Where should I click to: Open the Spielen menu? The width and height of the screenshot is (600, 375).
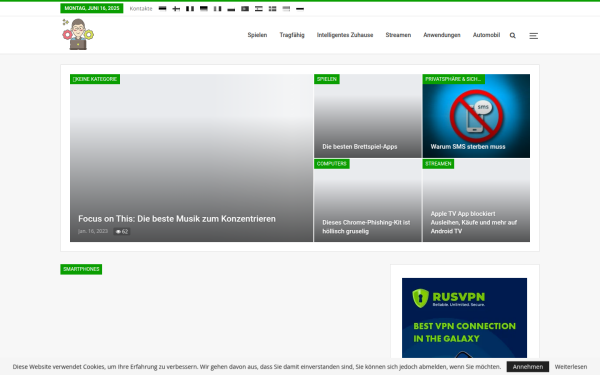coord(257,35)
